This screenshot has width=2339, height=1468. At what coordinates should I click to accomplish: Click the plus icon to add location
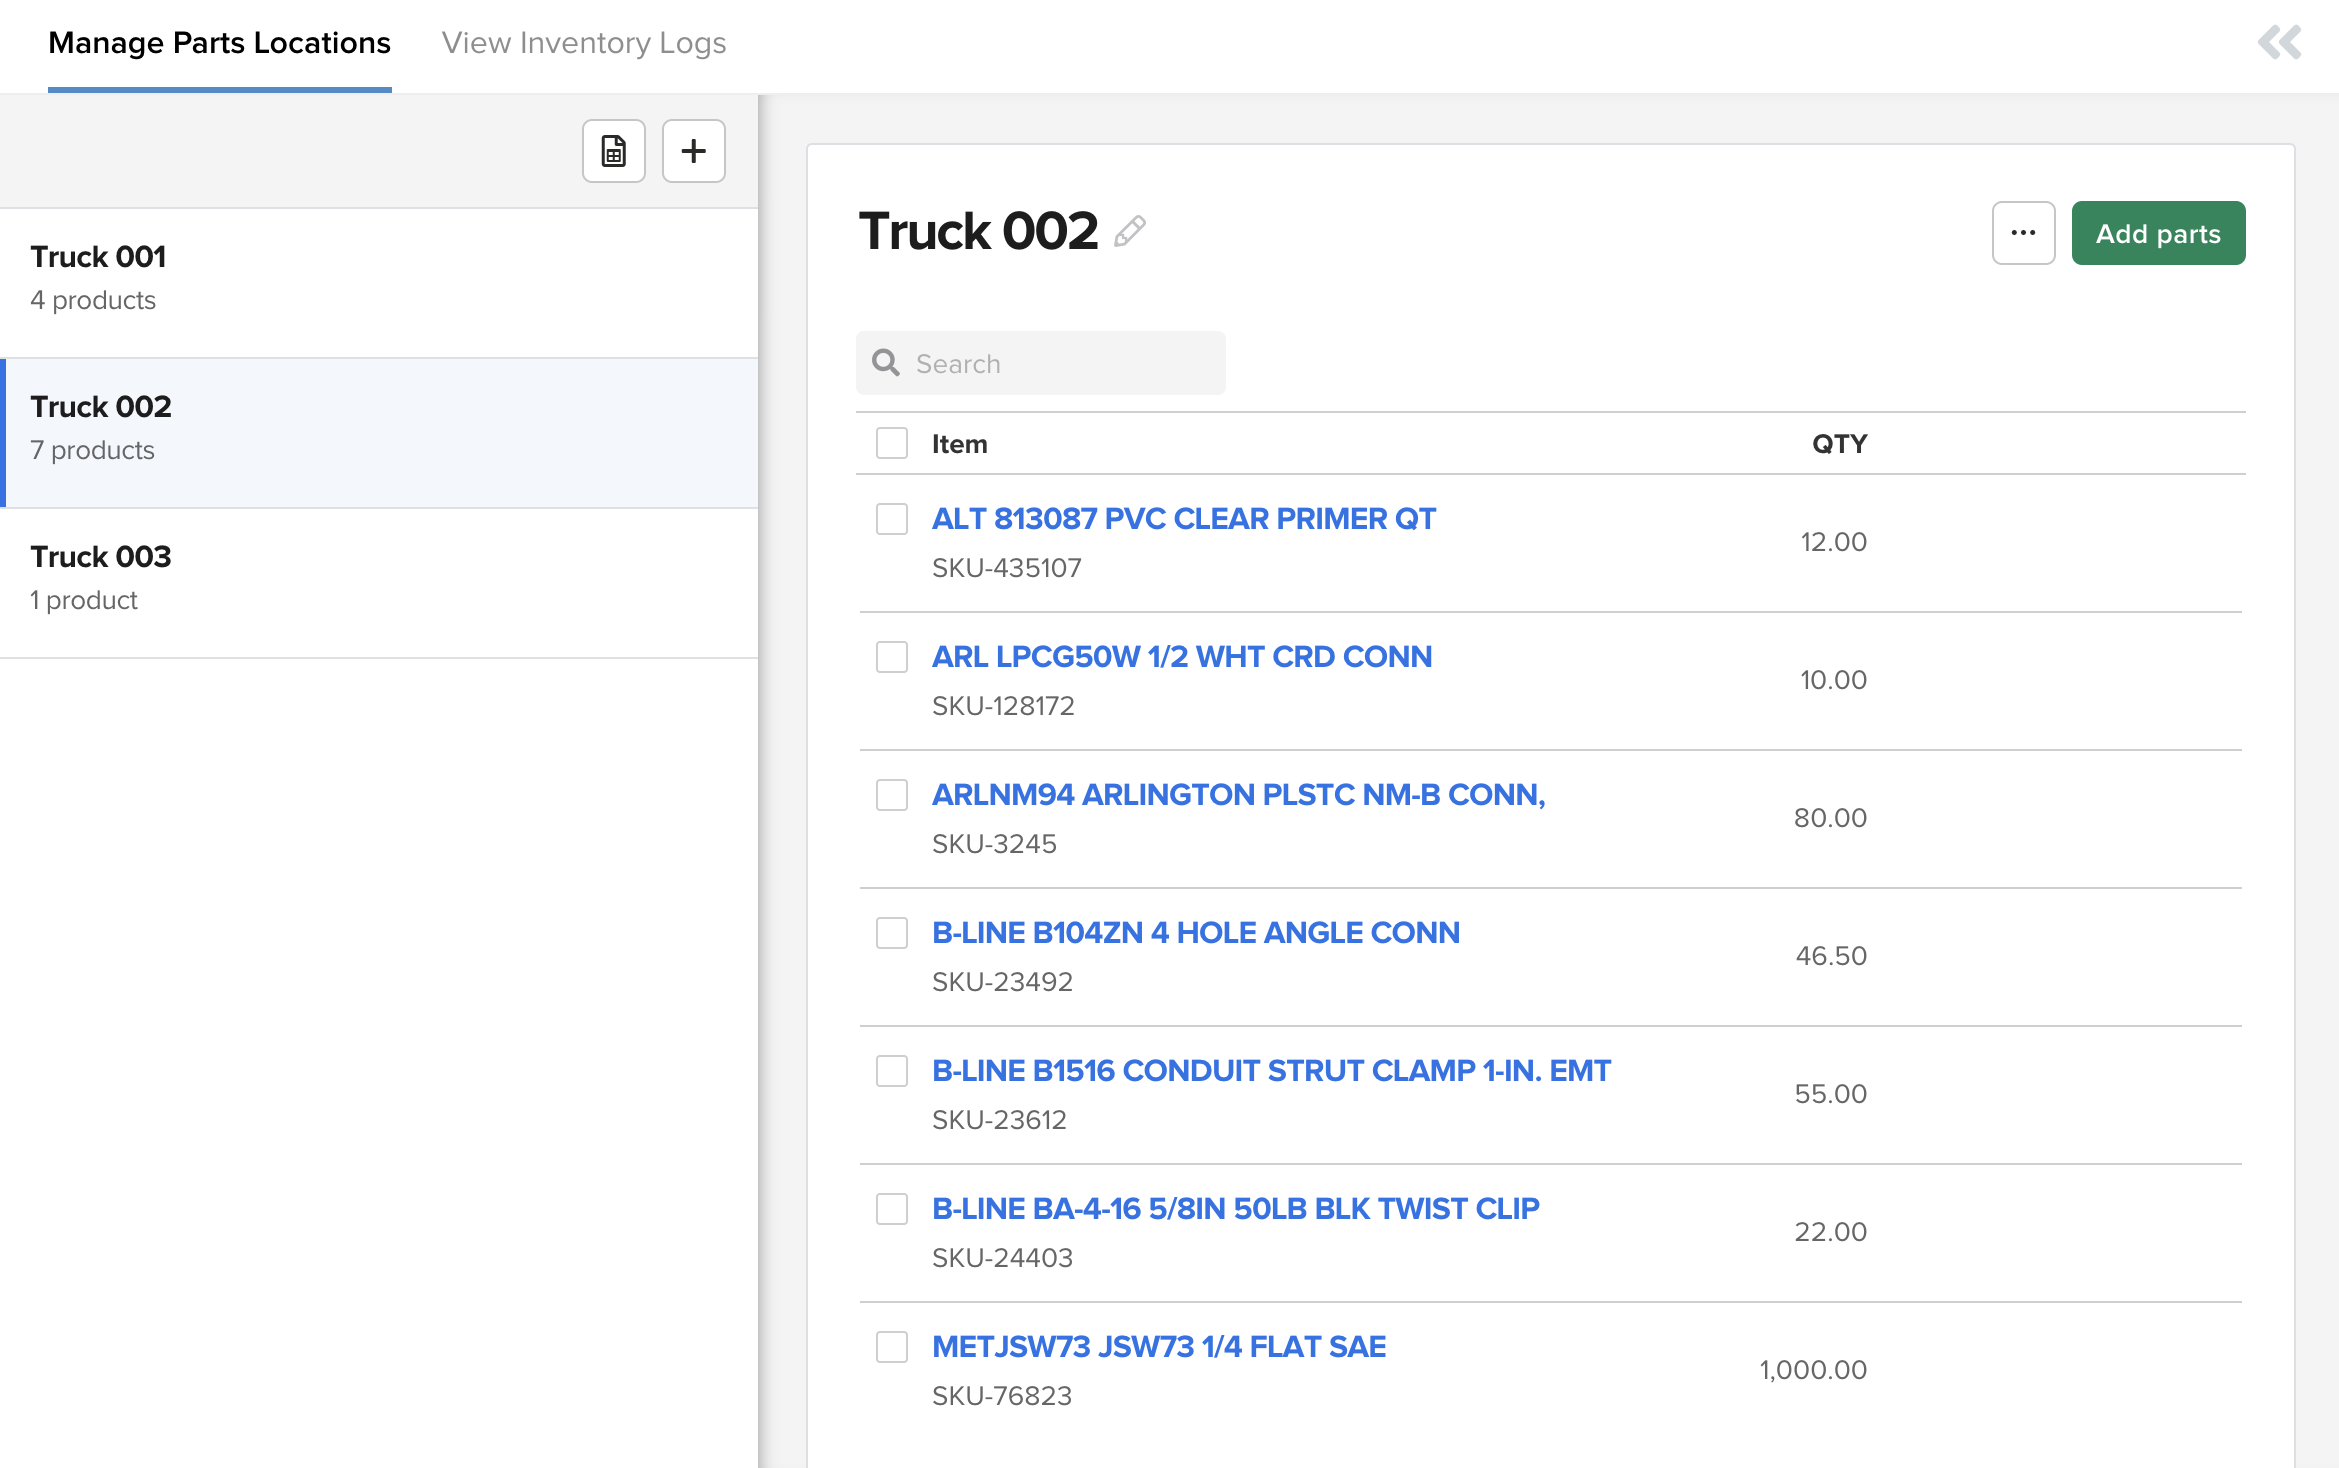coord(693,151)
